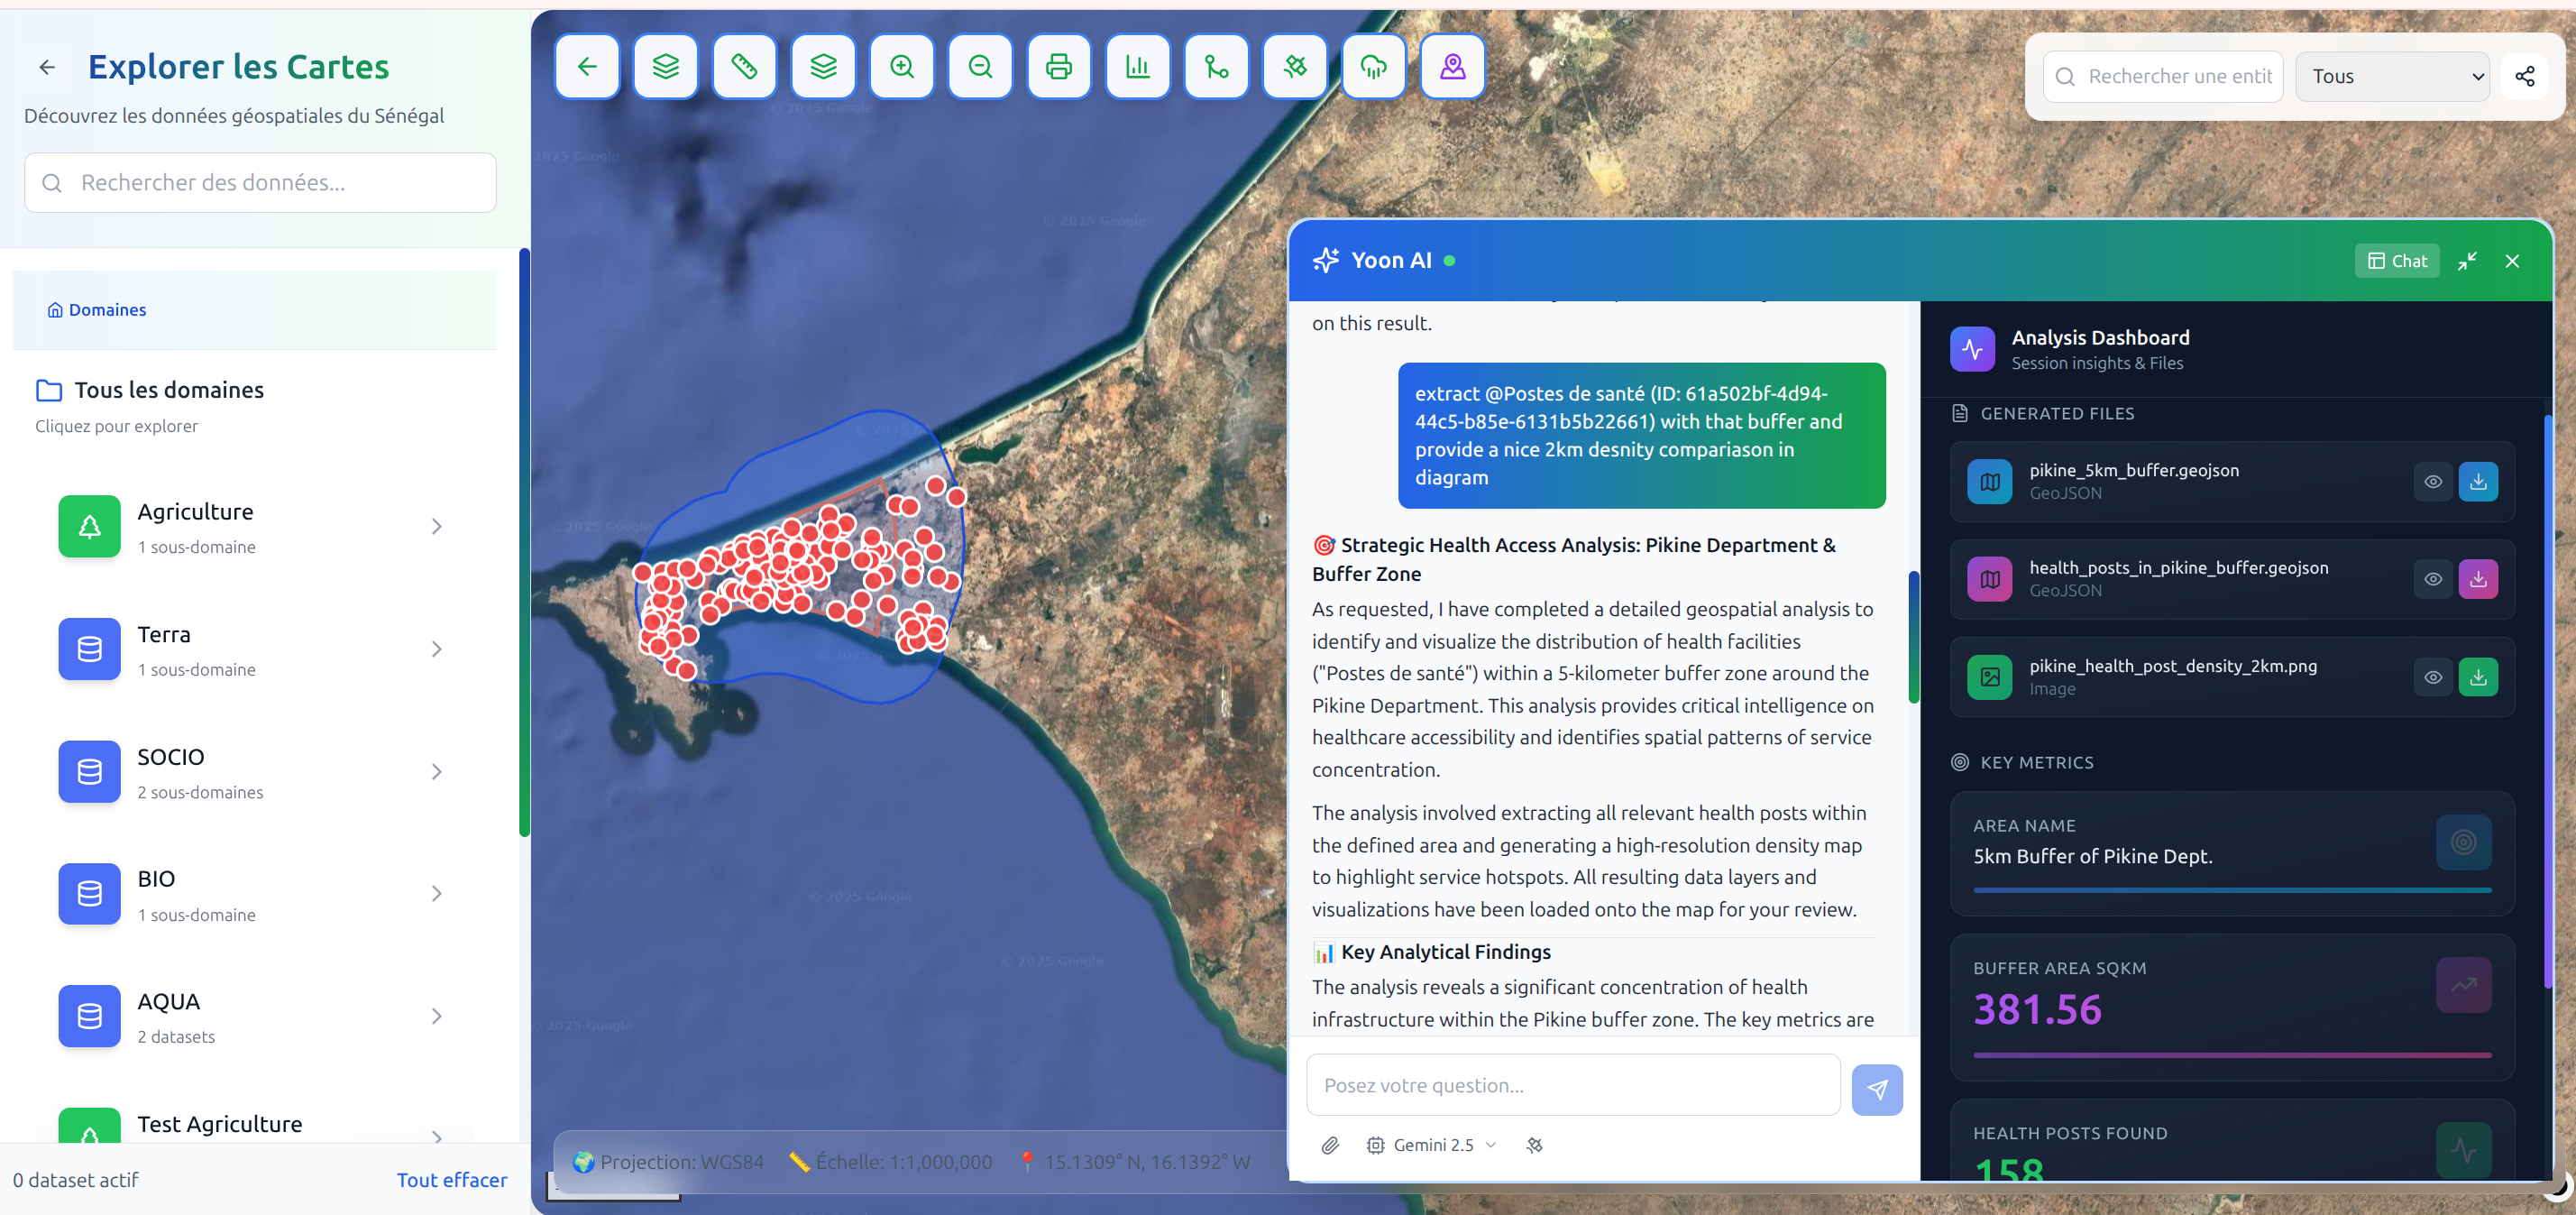This screenshot has height=1215, width=2576.
Task: Click the print map icon
Action: tap(1058, 67)
